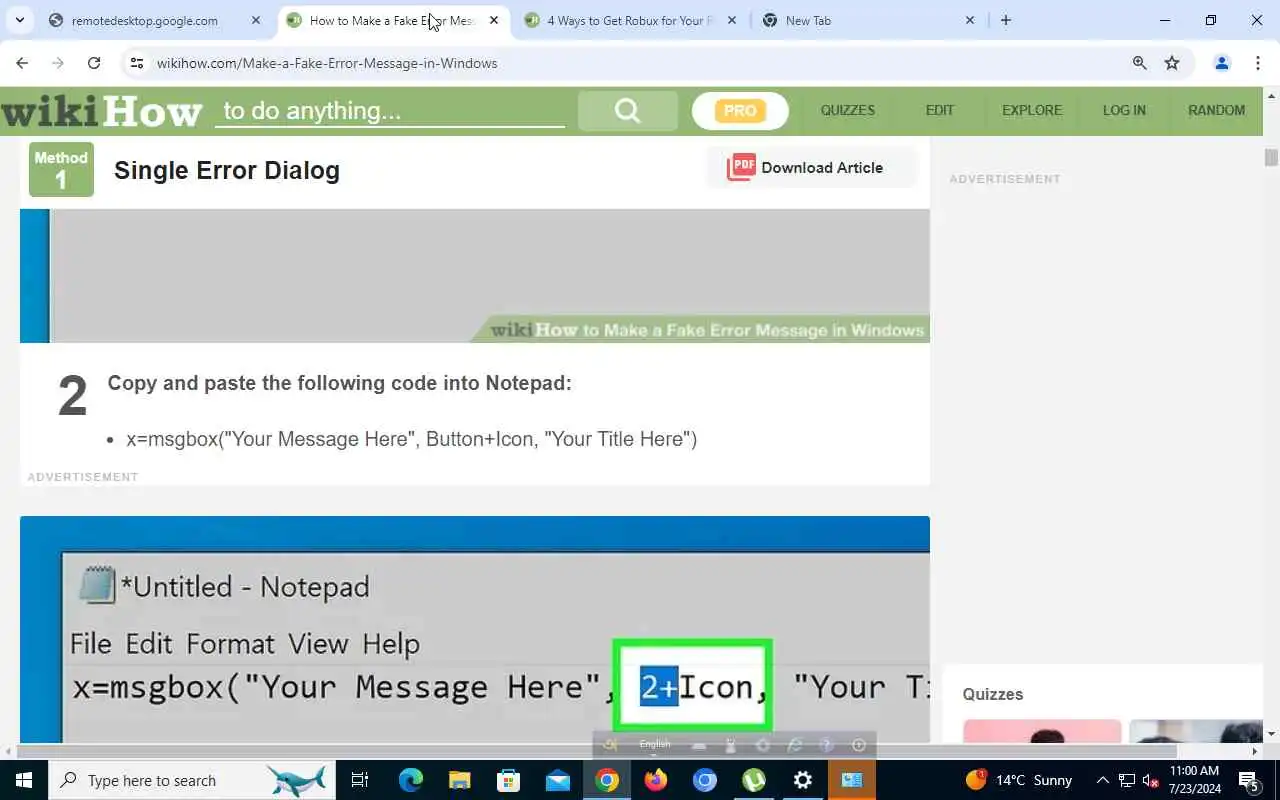Viewport: 1280px width, 800px height.
Task: Open site information icon in address bar
Action: coord(137,63)
